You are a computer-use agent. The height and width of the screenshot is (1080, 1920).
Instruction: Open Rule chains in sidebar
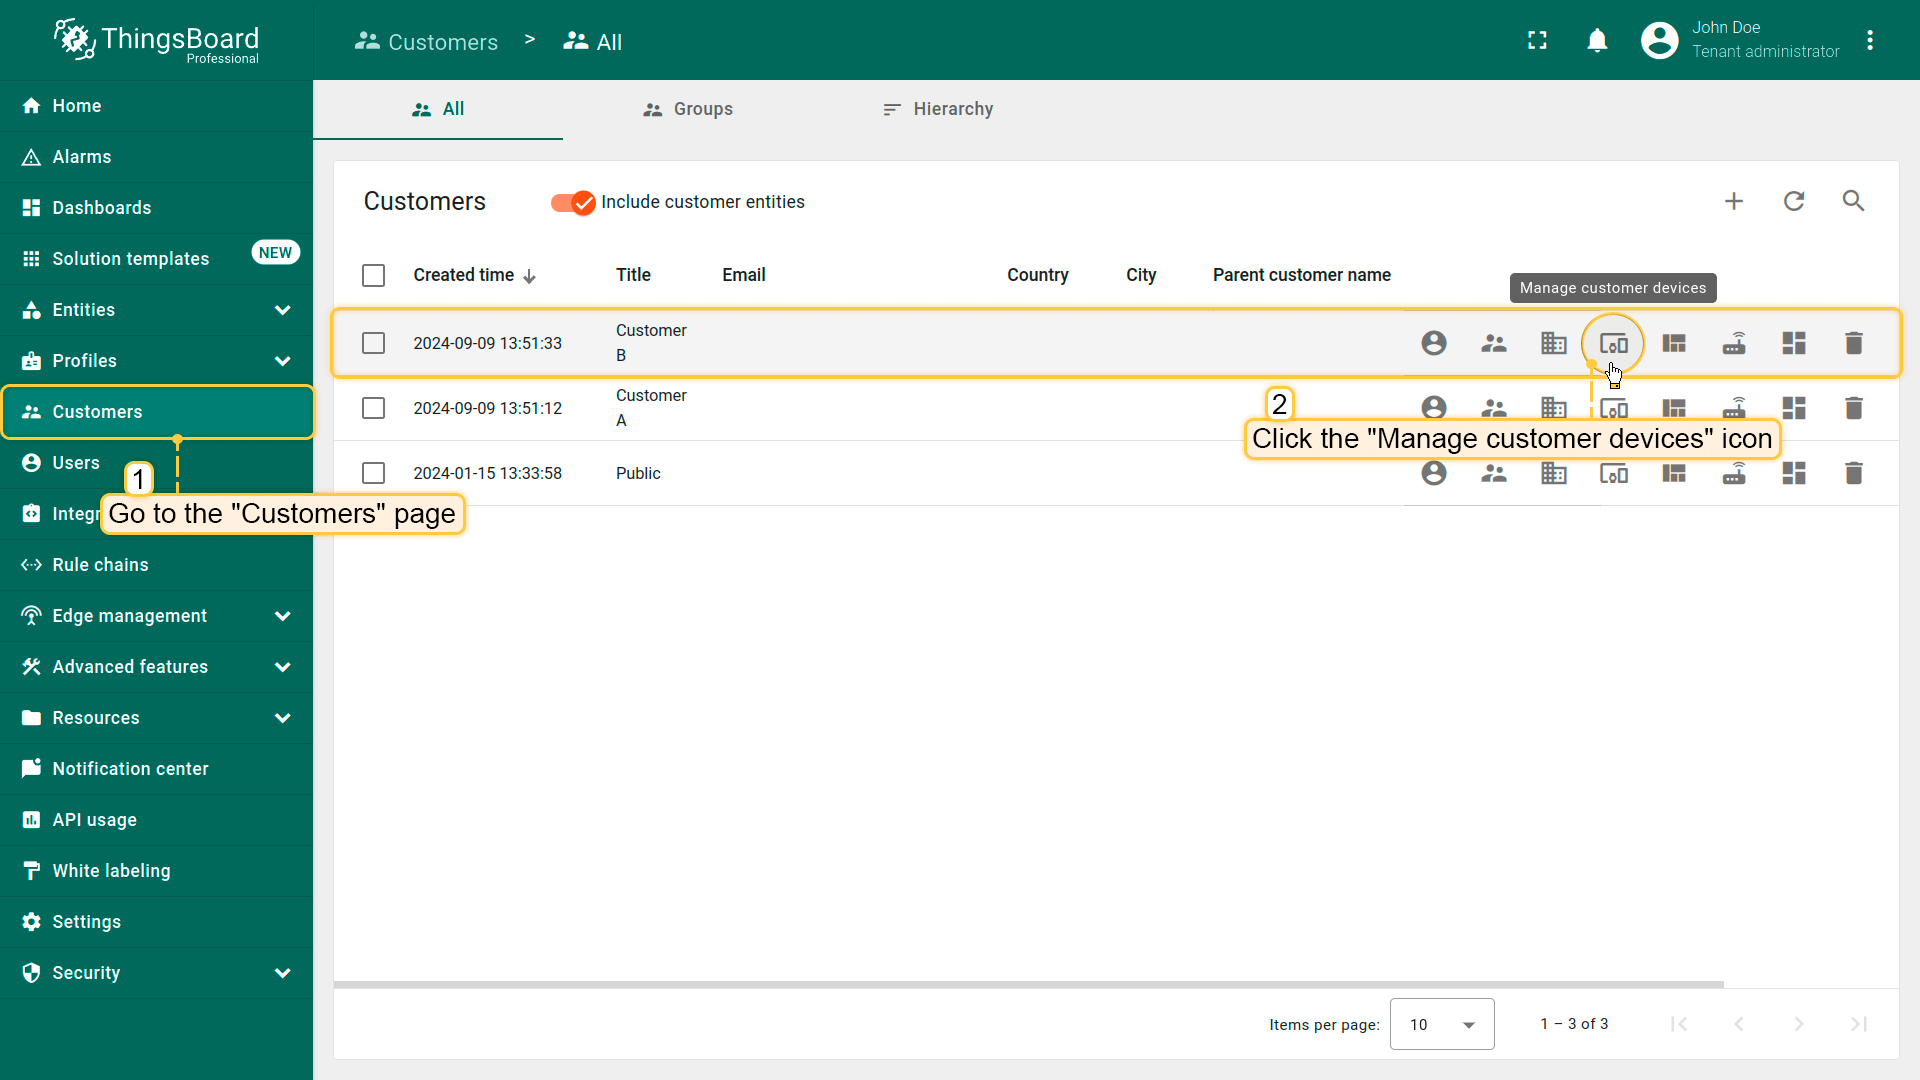click(100, 565)
